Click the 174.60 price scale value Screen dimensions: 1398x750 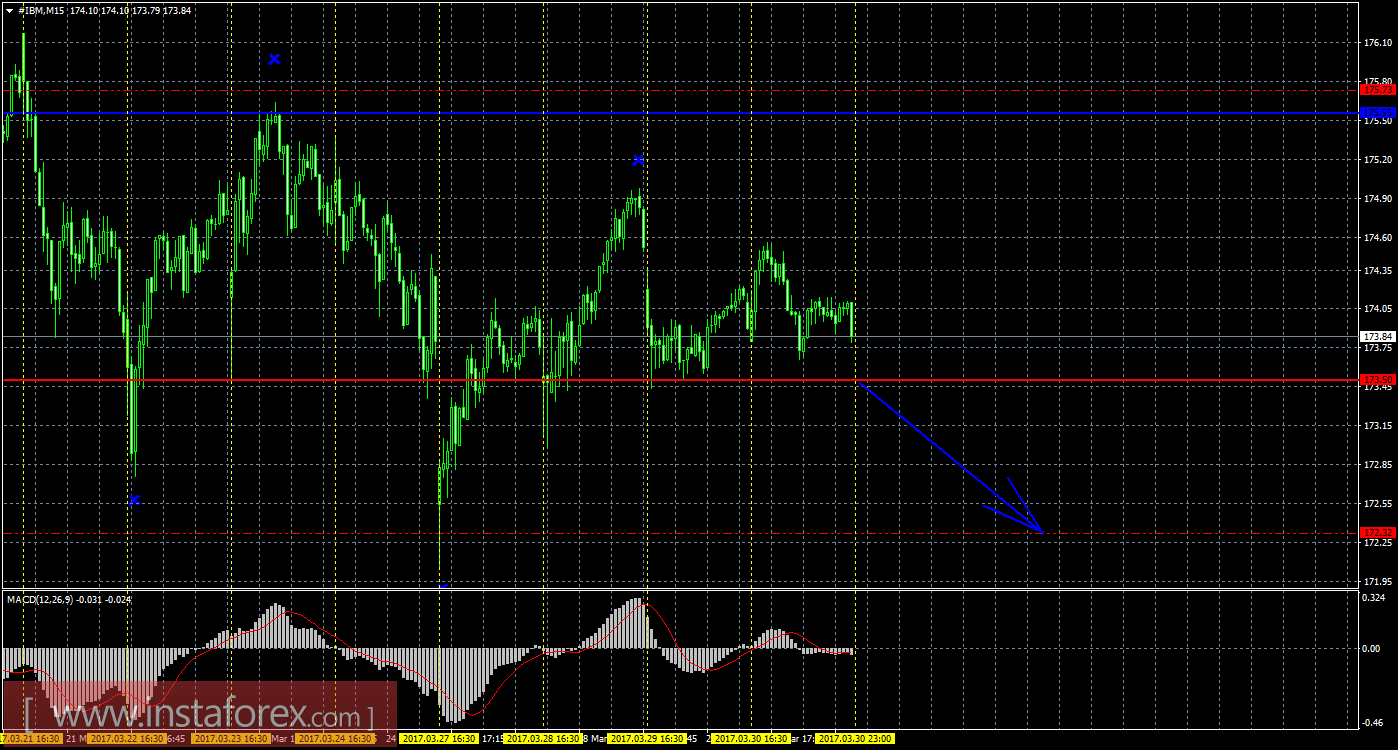1378,237
